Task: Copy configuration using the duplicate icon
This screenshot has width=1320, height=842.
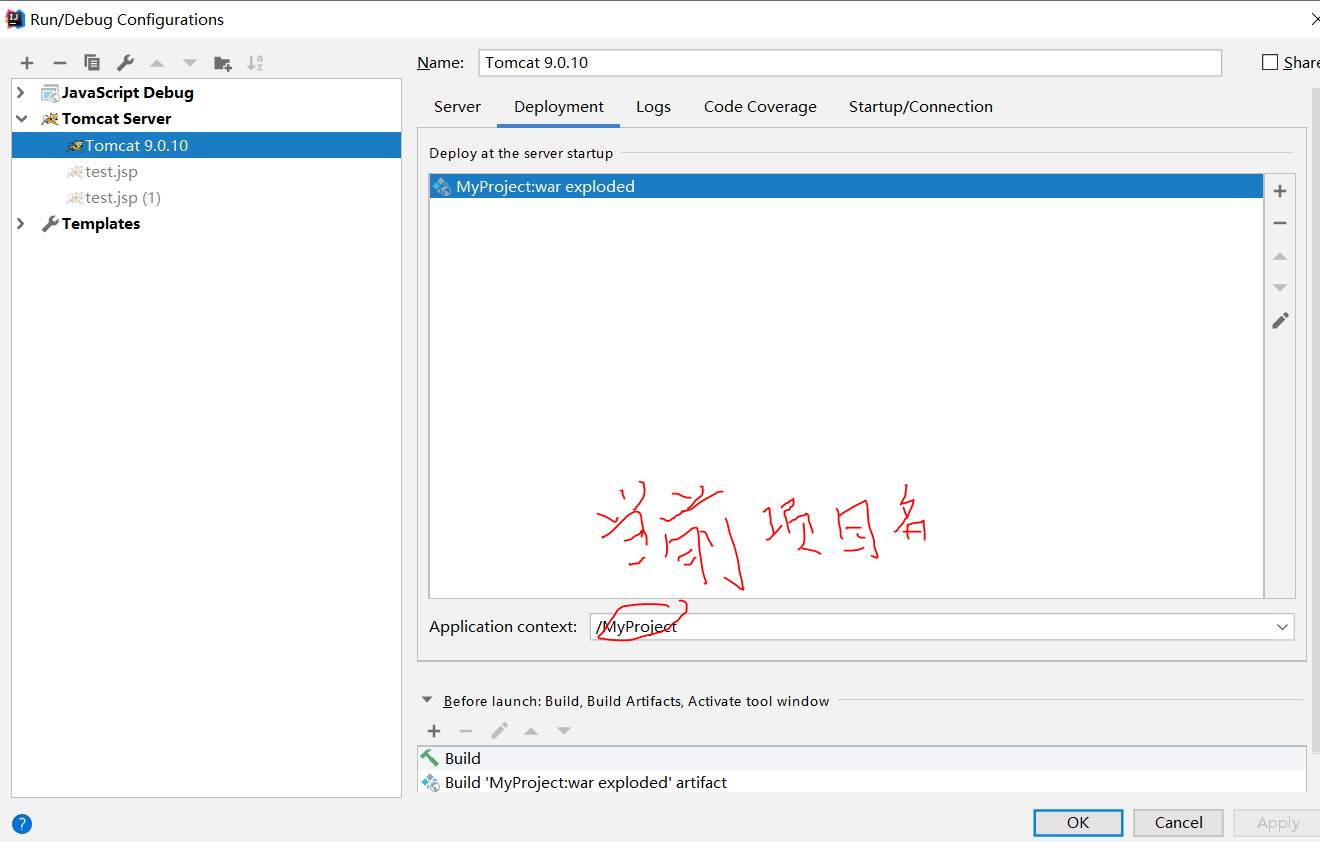Action: point(92,63)
